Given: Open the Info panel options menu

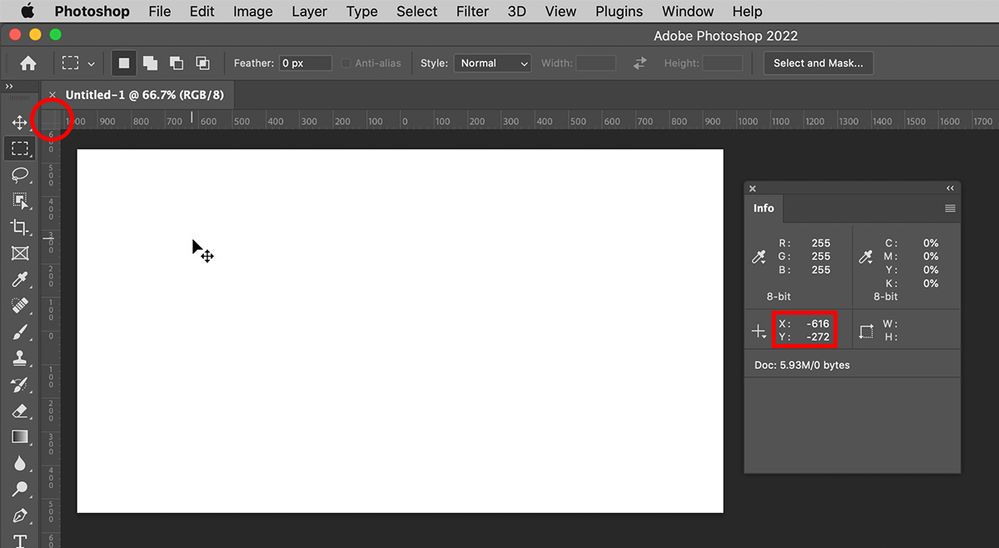Looking at the screenshot, I should 950,208.
